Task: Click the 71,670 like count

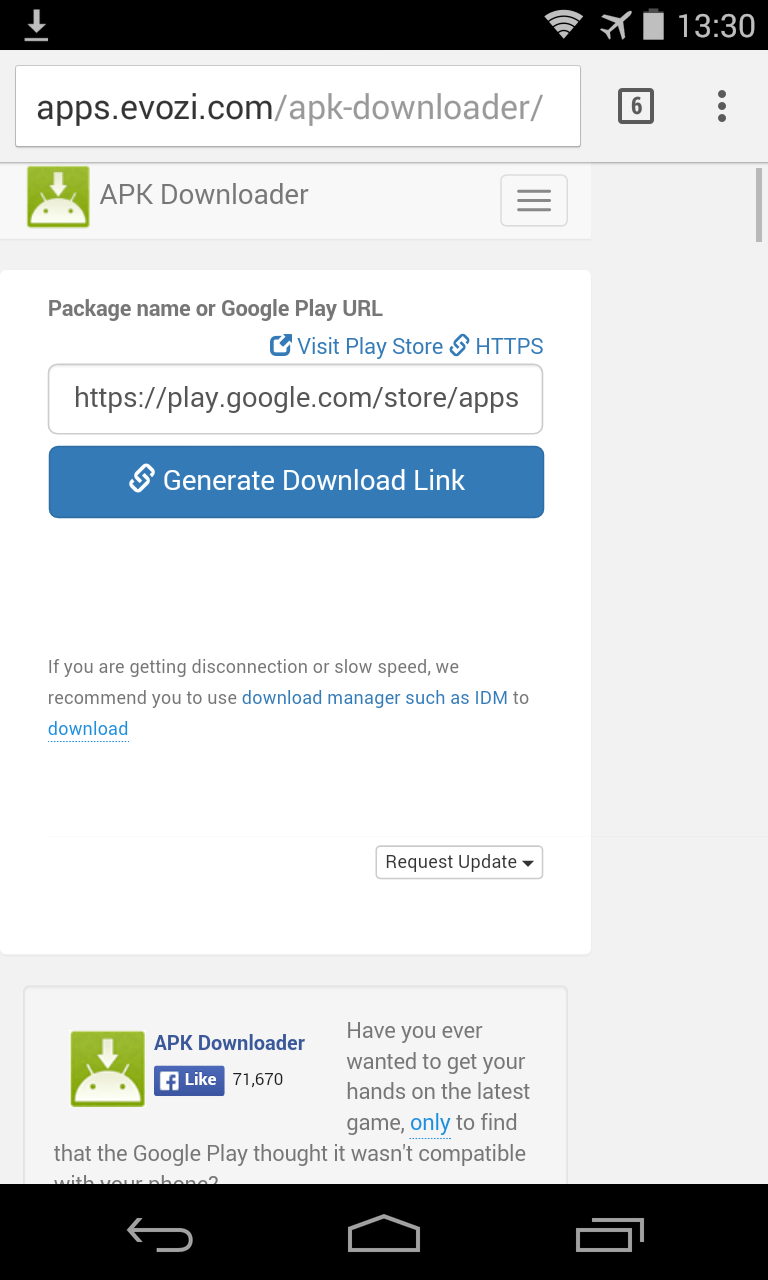Action: [x=258, y=1080]
